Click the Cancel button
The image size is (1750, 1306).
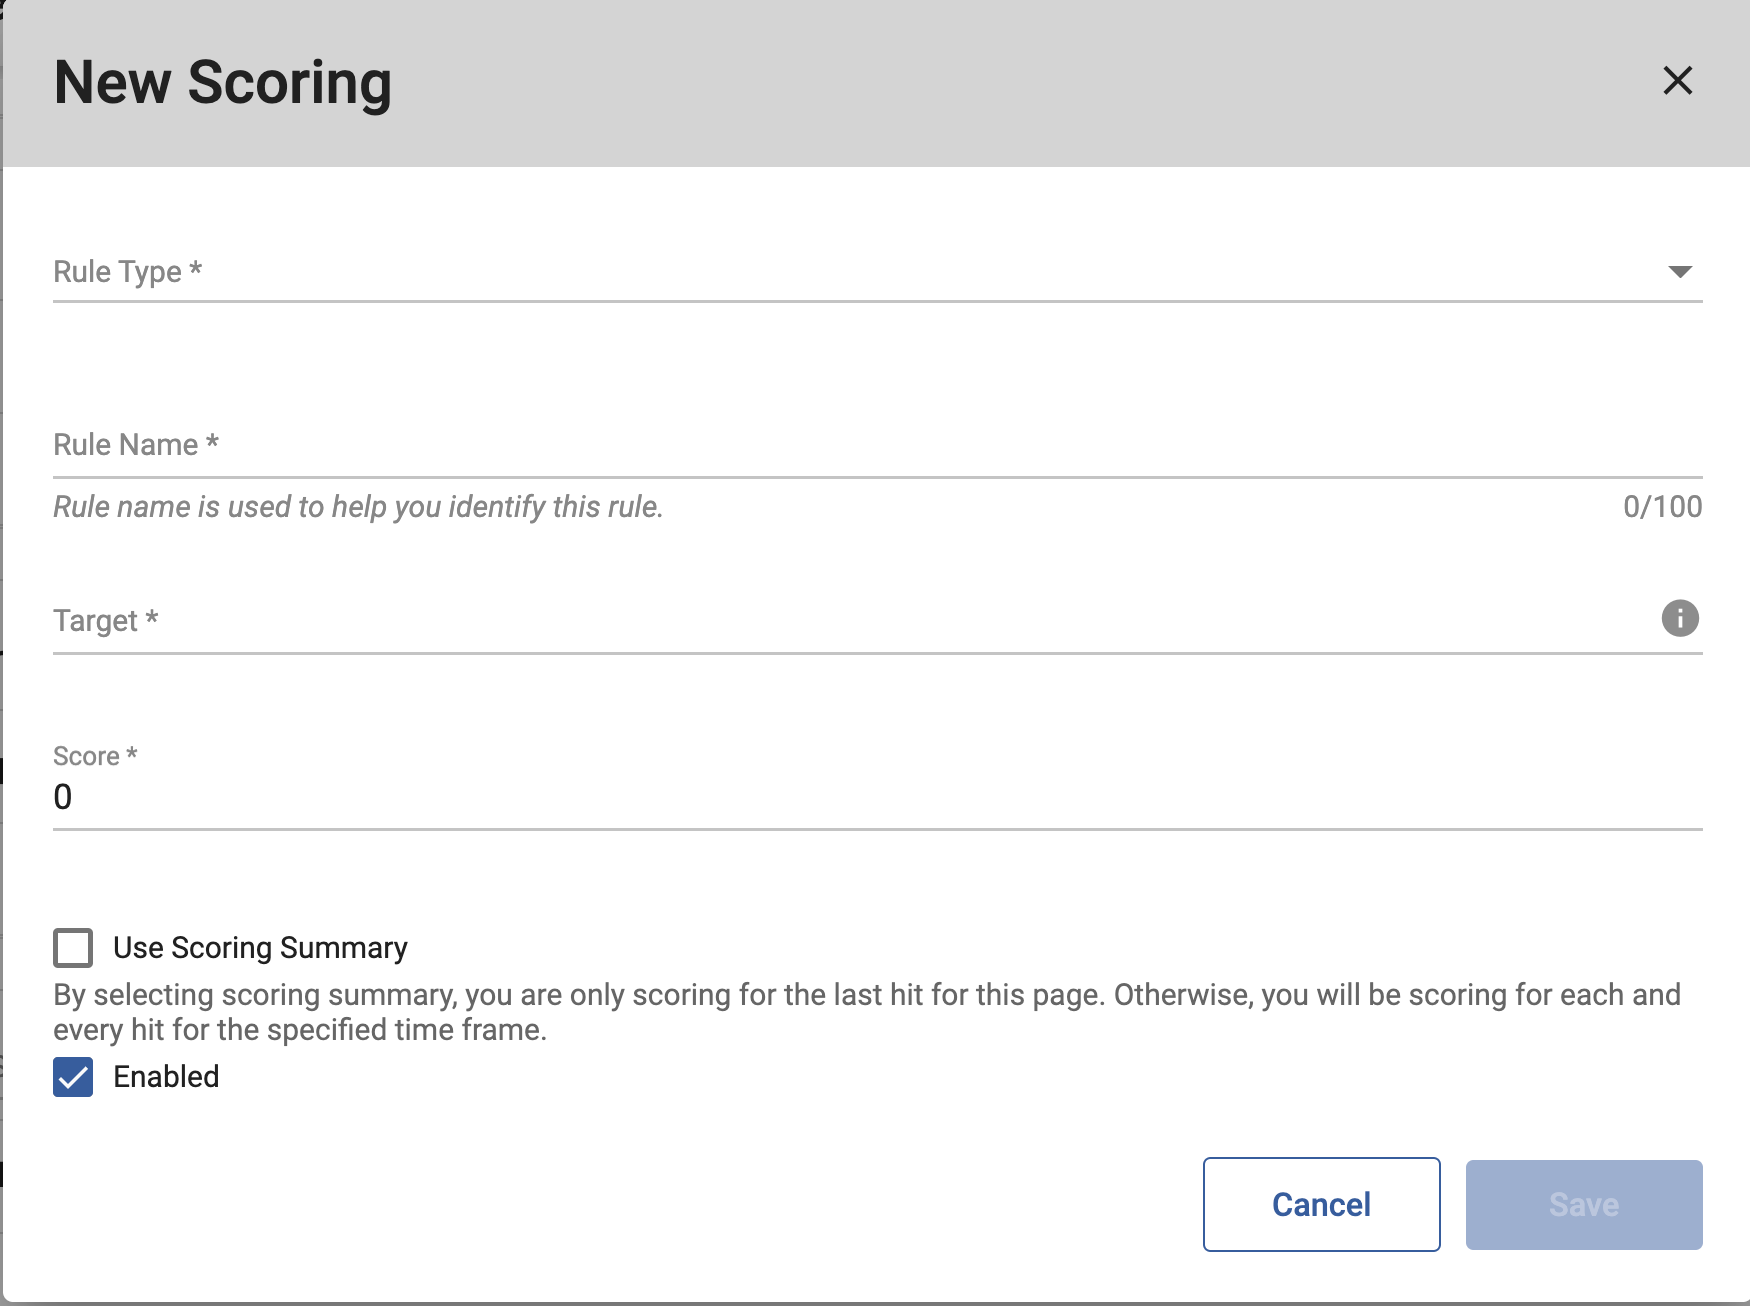click(x=1321, y=1204)
